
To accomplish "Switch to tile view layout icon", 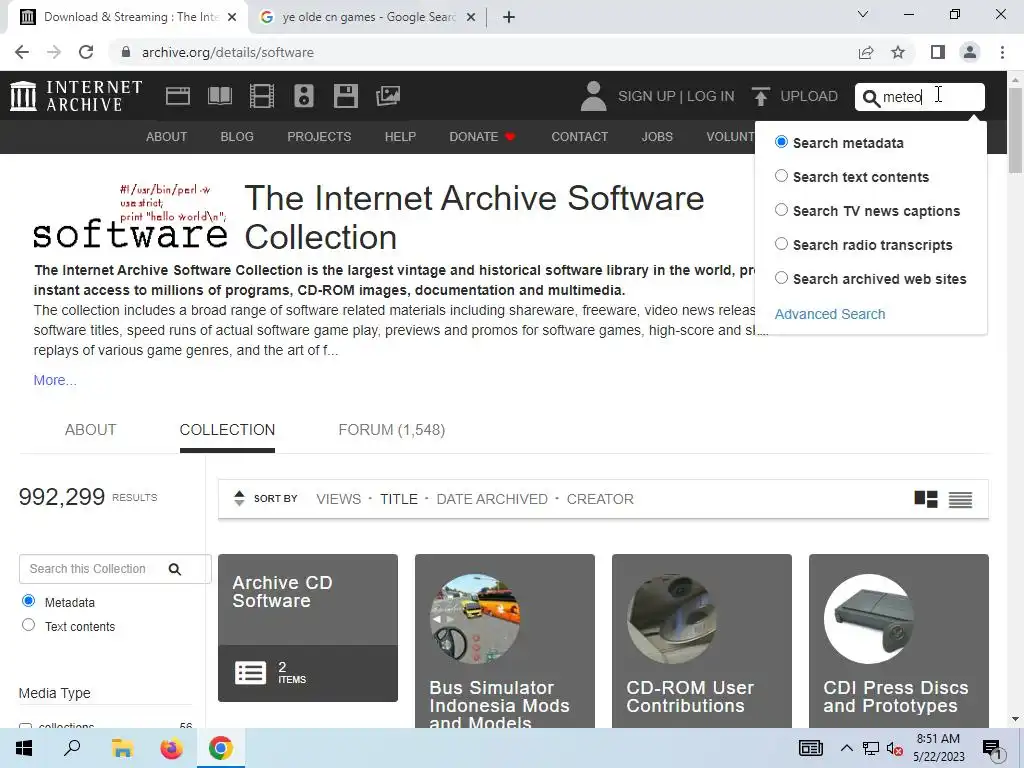I will (x=925, y=500).
